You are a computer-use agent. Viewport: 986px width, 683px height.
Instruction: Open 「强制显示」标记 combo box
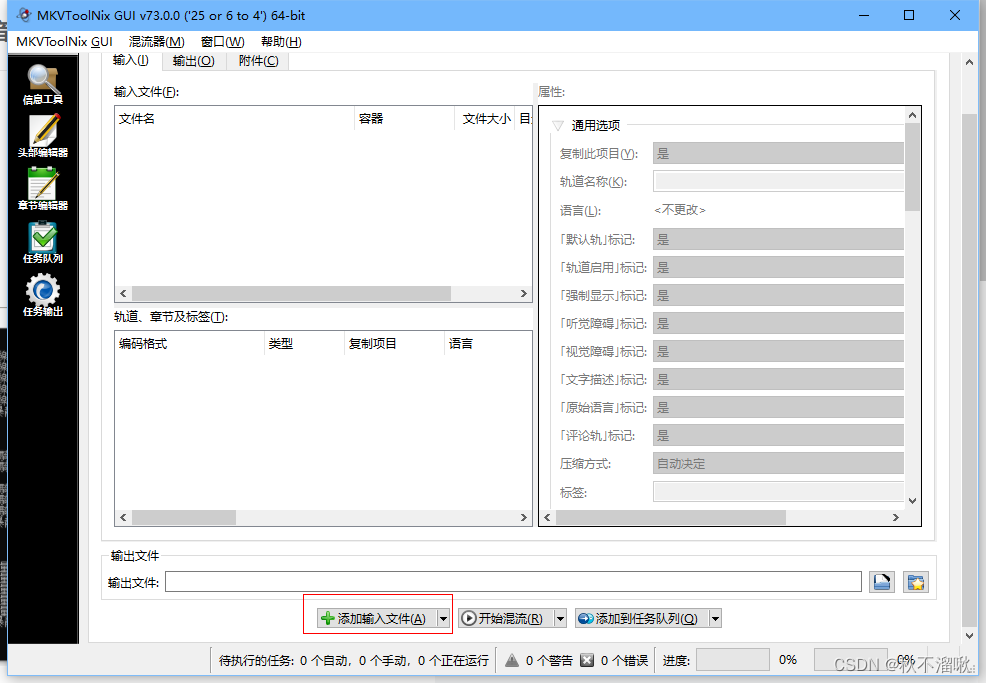pyautogui.click(x=778, y=295)
